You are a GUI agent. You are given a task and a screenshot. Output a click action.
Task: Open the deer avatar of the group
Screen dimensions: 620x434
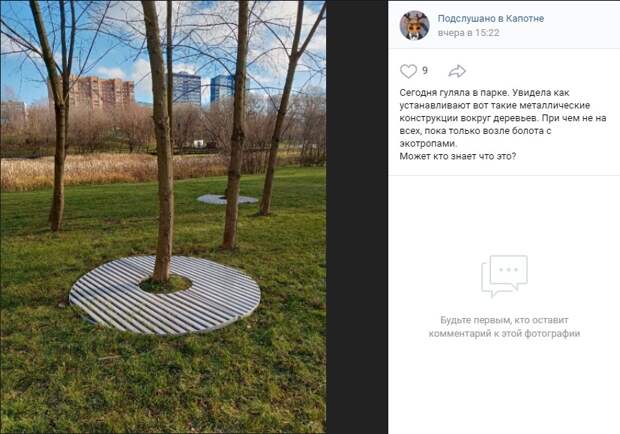414,25
